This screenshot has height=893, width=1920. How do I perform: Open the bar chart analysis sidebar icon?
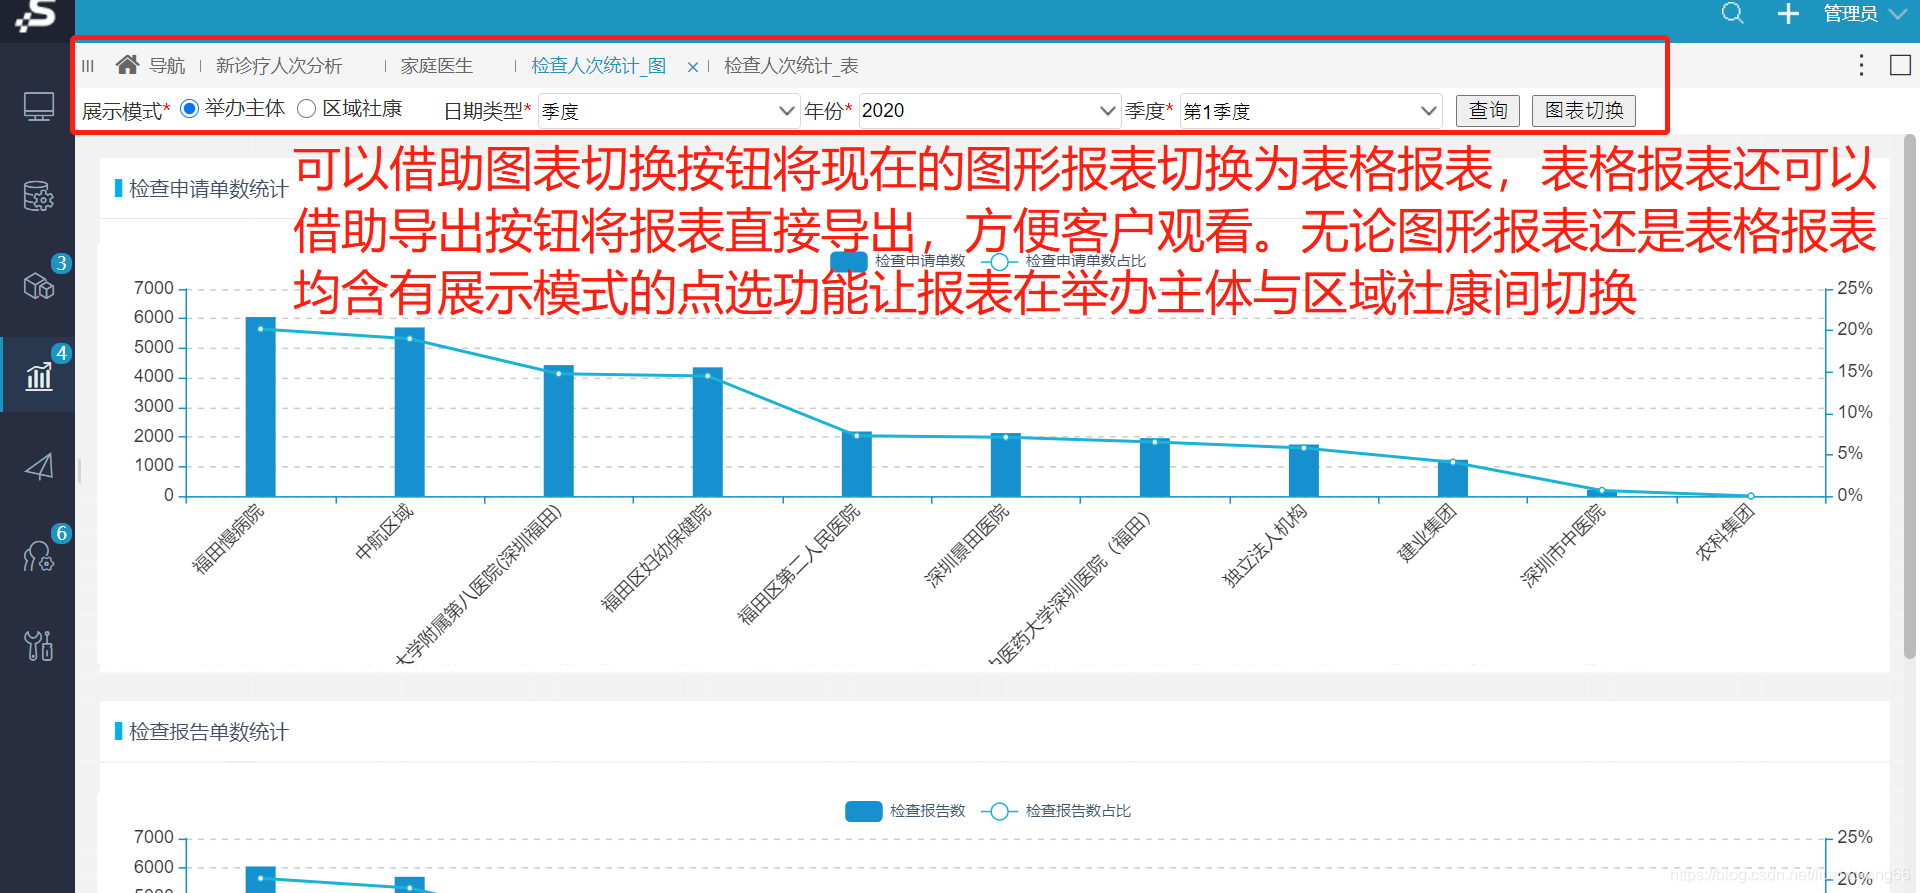[x=38, y=376]
